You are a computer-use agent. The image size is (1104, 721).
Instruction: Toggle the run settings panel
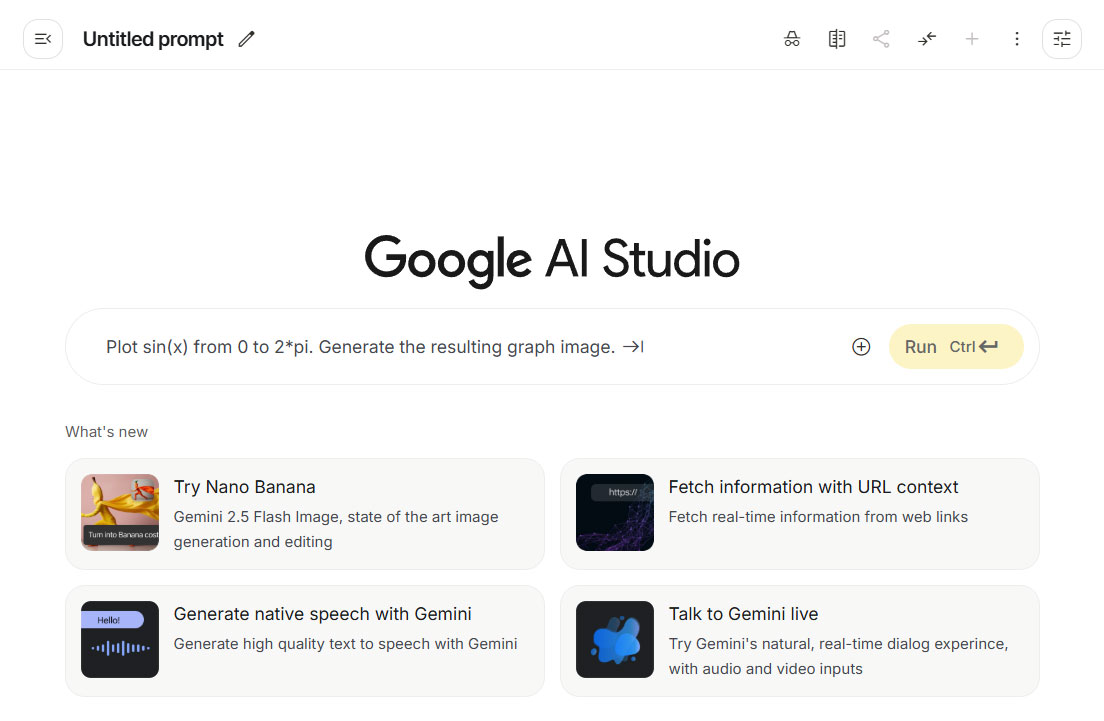click(x=1062, y=39)
